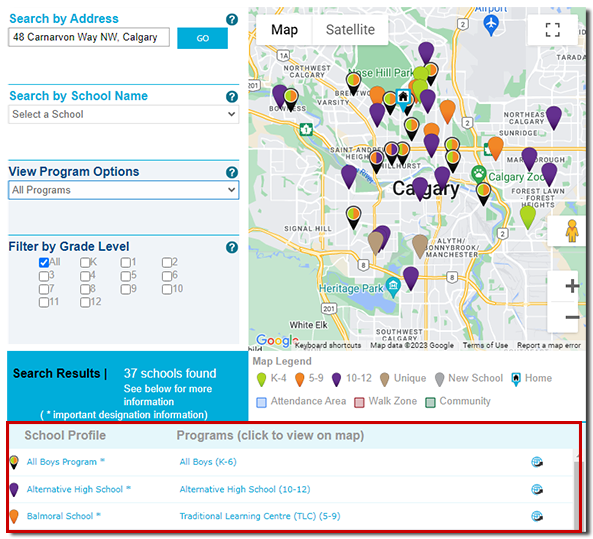Image resolution: width=593 pixels, height=539 pixels.
Task: Switch to Map view tab
Action: point(284,30)
